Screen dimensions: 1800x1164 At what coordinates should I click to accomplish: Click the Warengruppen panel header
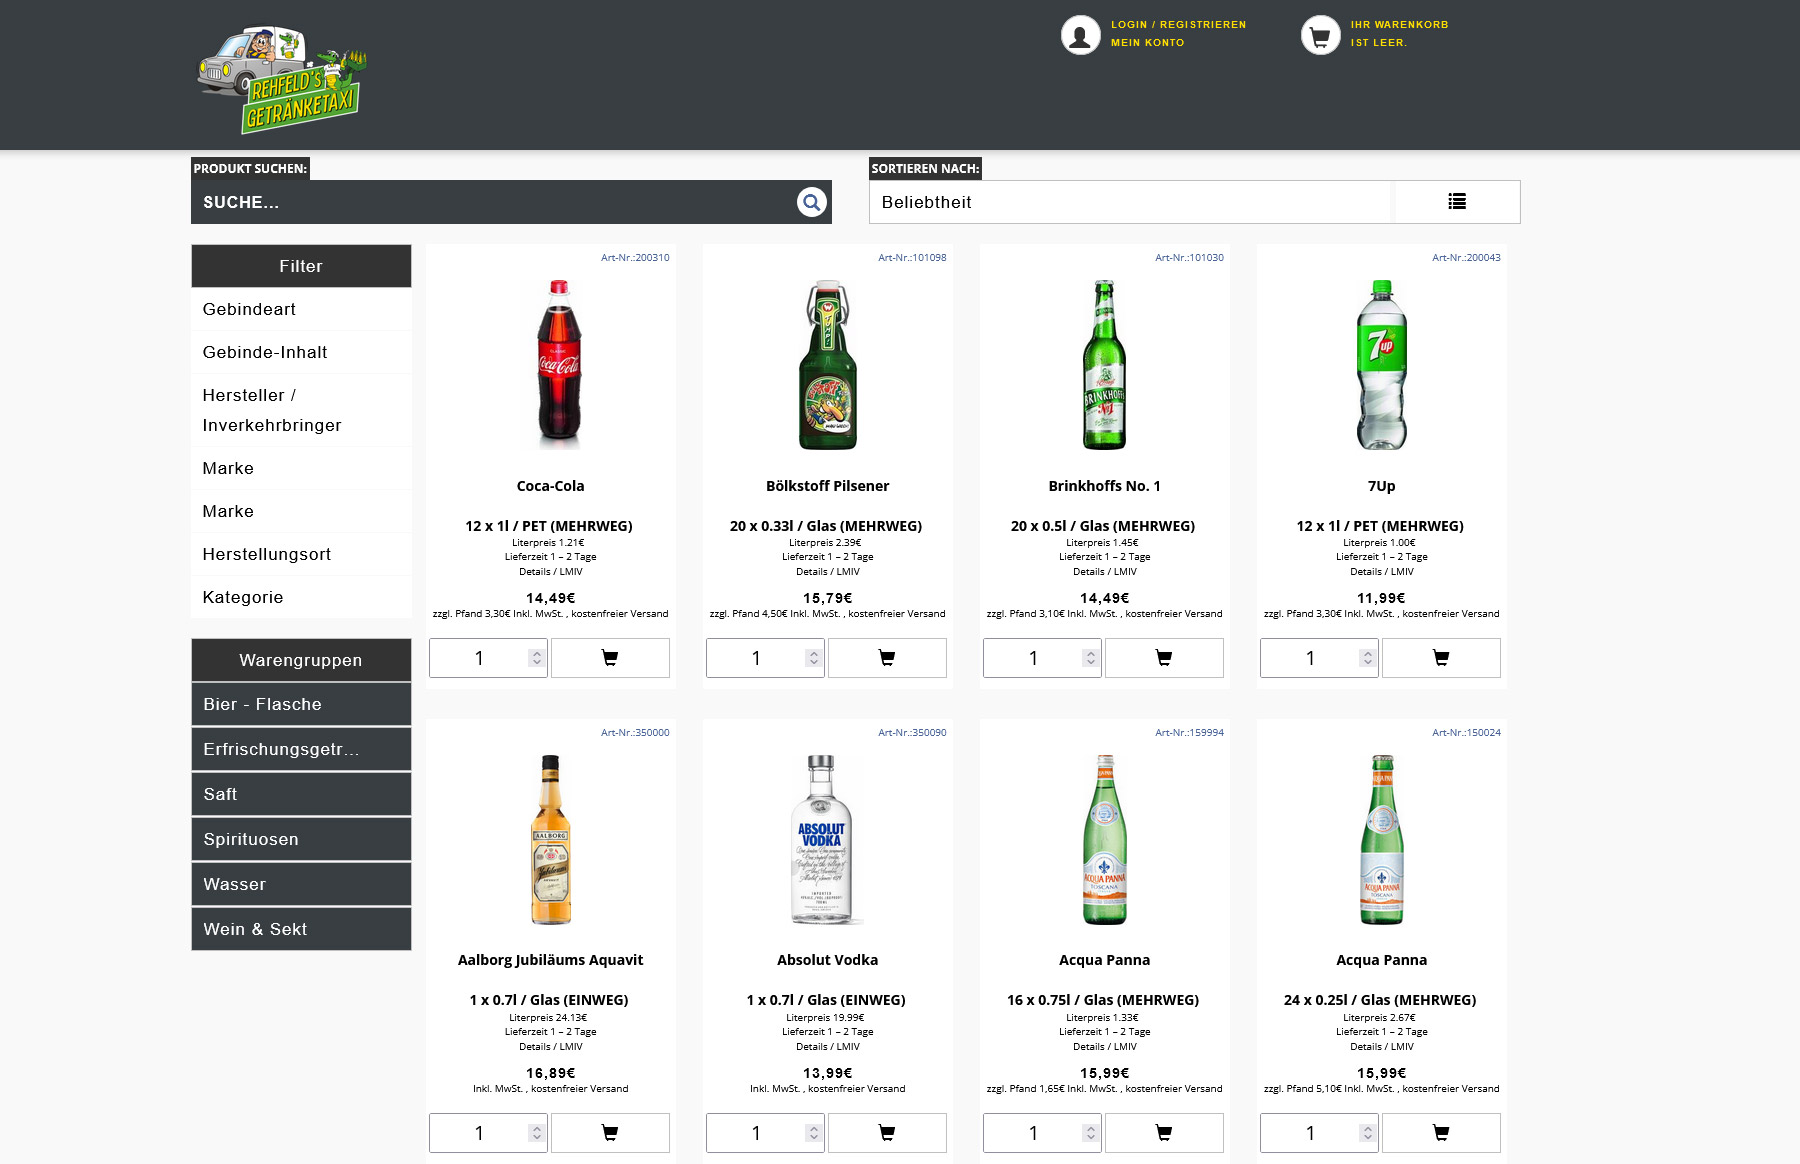pyautogui.click(x=301, y=660)
